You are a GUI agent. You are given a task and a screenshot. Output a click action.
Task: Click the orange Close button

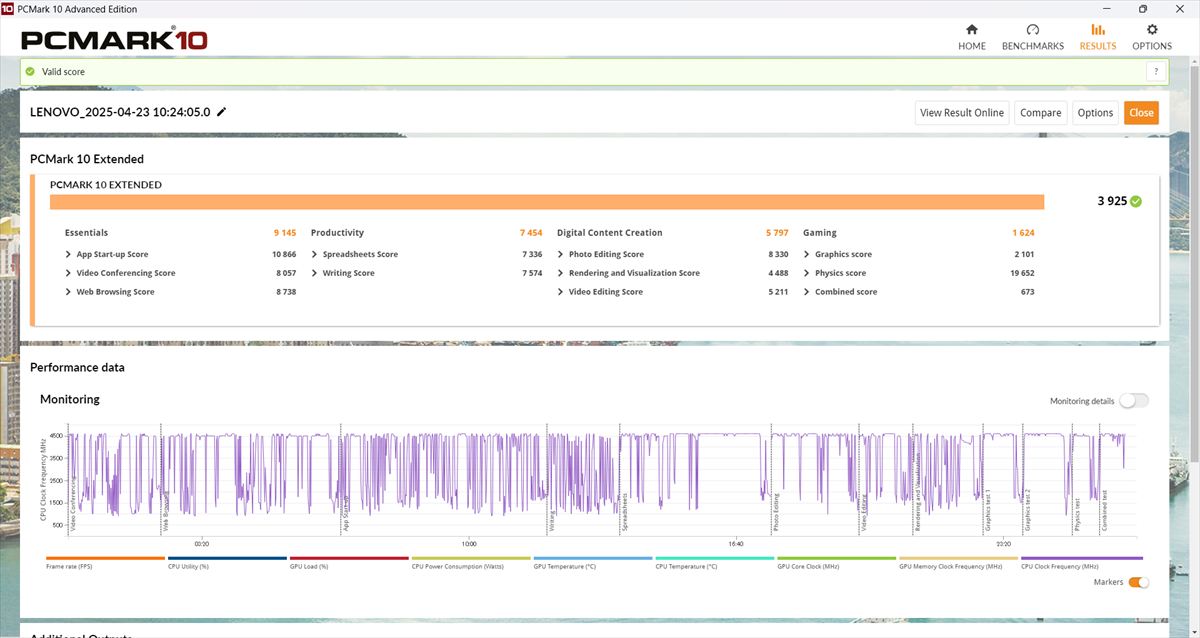[x=1142, y=113]
